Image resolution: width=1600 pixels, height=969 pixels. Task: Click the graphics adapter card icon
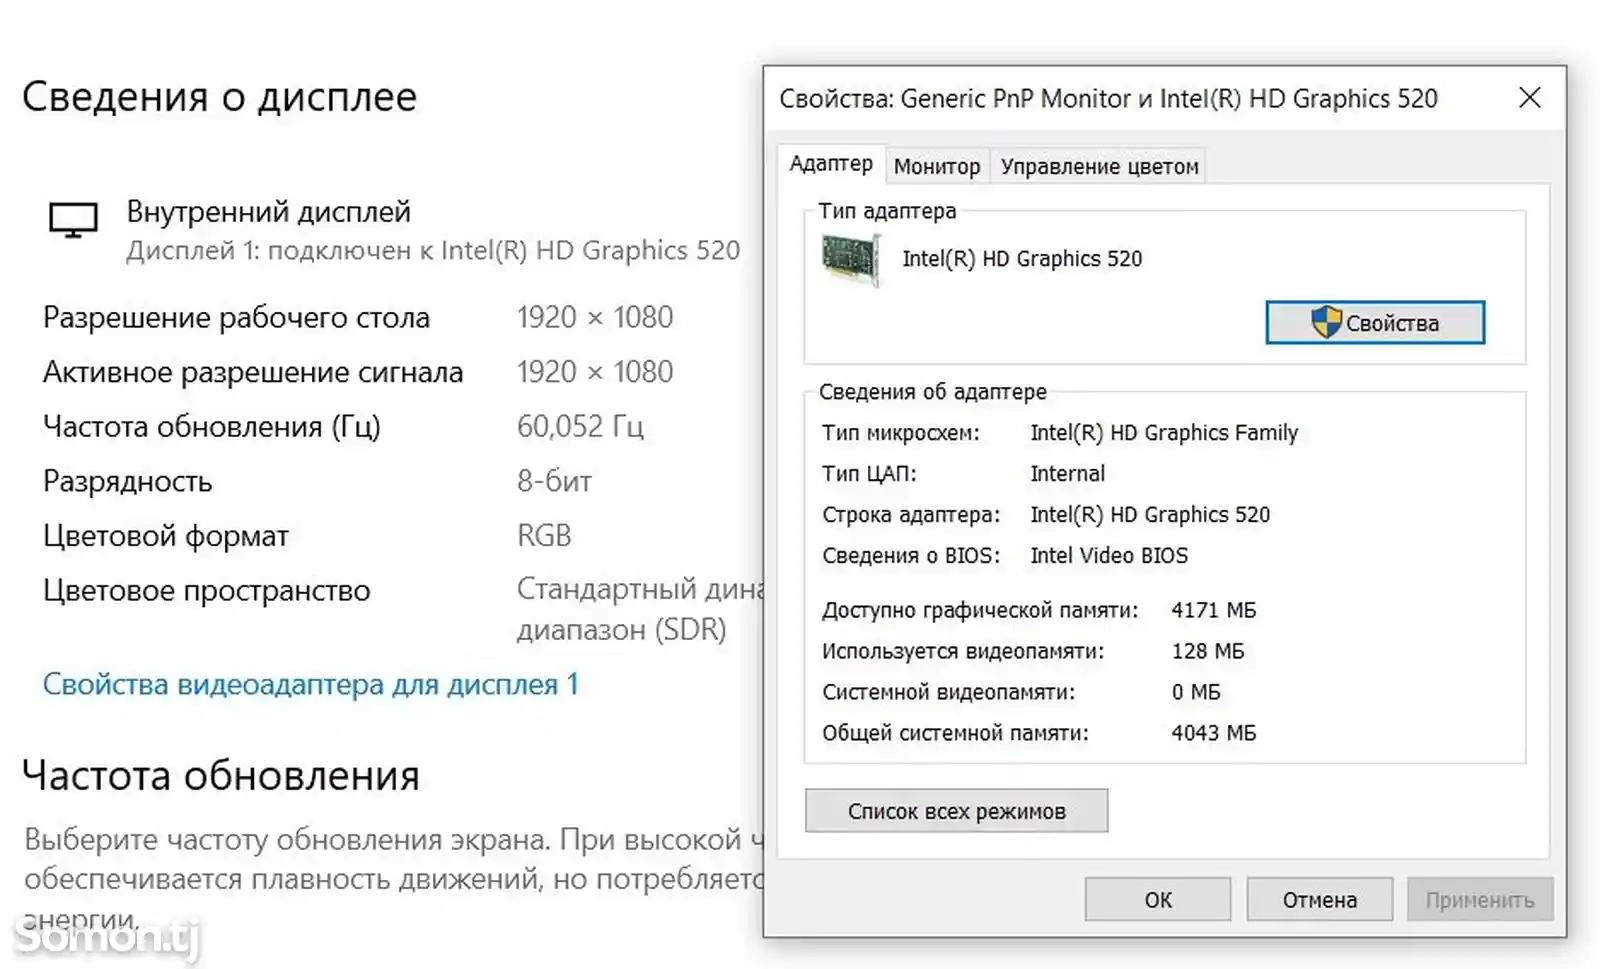[x=851, y=260]
